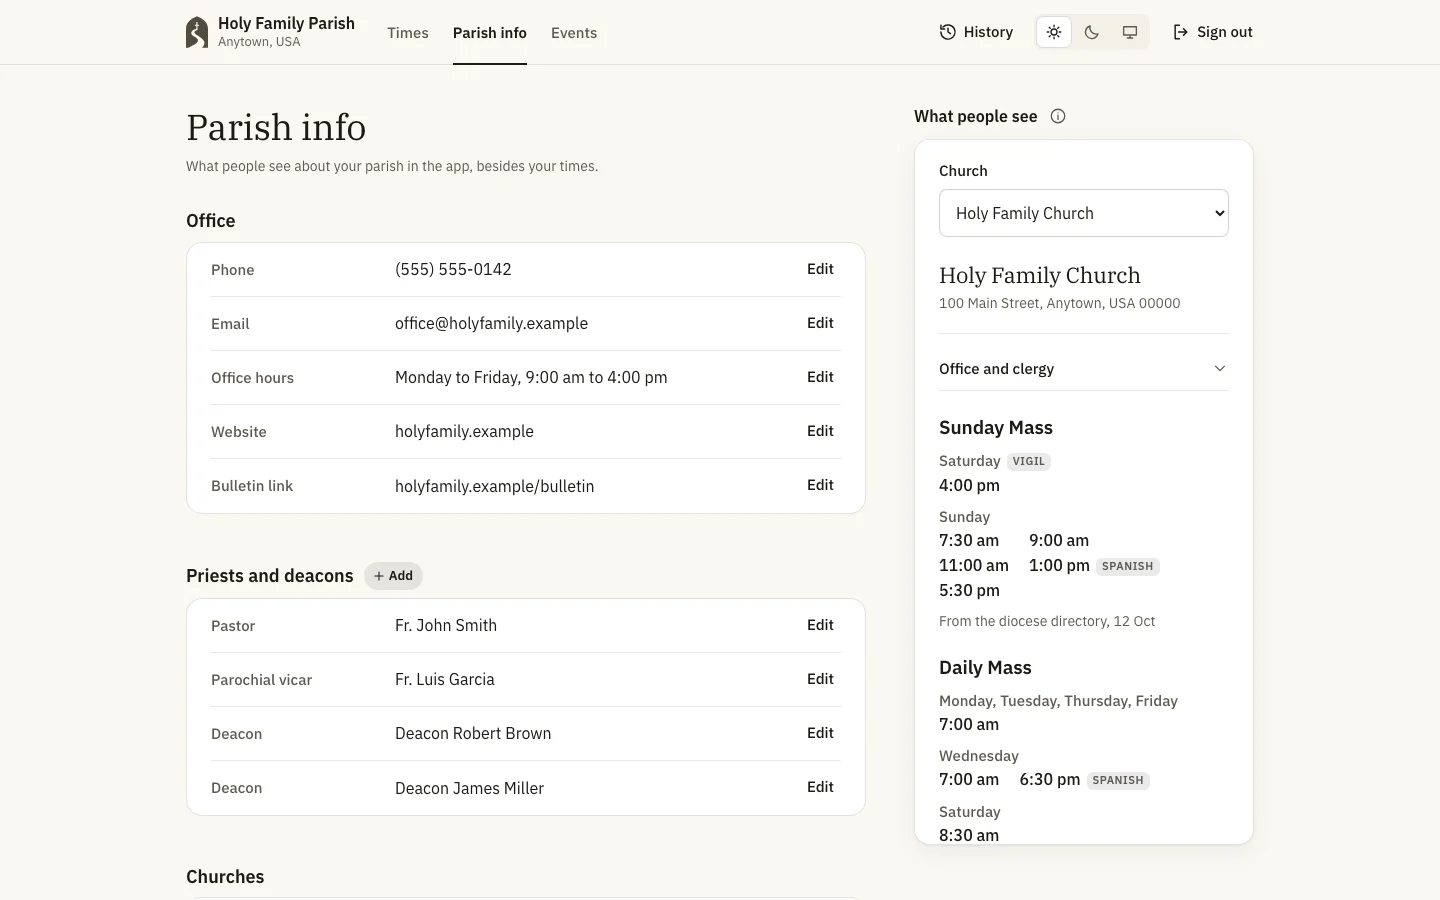
Task: Go to the Times tab
Action: coord(408,33)
